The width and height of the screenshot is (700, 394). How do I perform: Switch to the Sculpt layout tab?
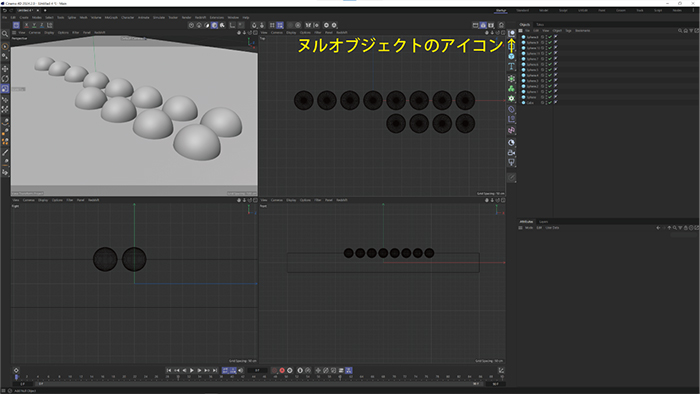pyautogui.click(x=563, y=10)
